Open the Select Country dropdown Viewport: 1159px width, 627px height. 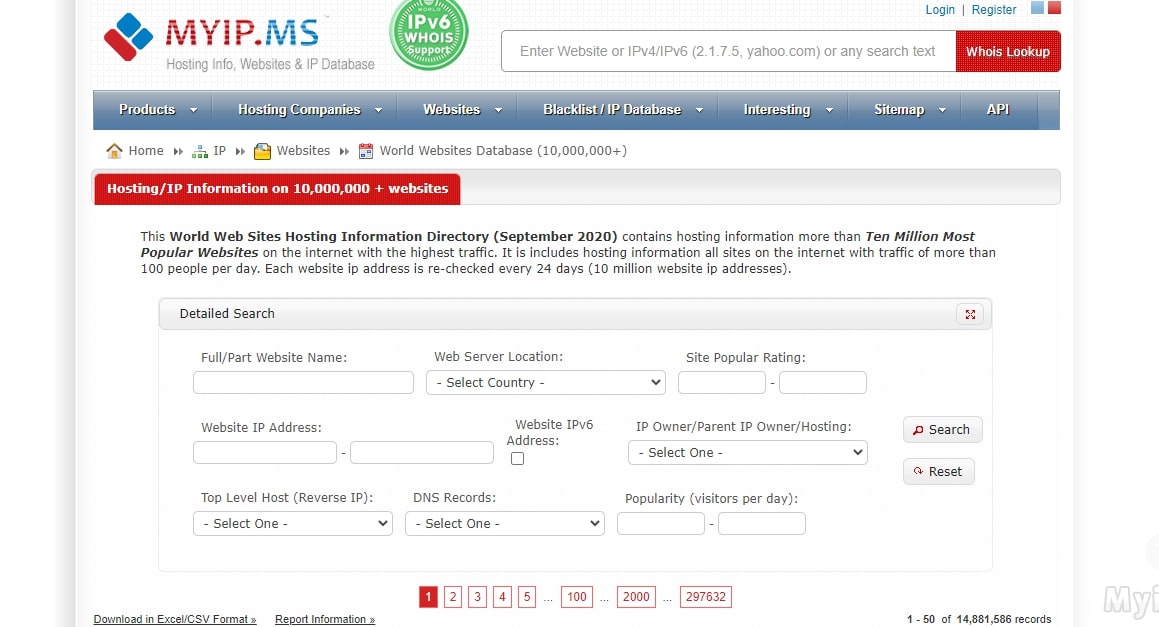tap(545, 382)
